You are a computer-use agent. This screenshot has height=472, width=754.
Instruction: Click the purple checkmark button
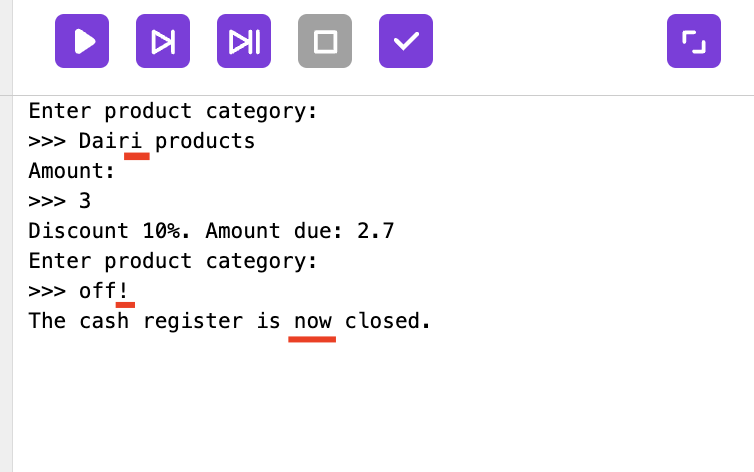[406, 41]
